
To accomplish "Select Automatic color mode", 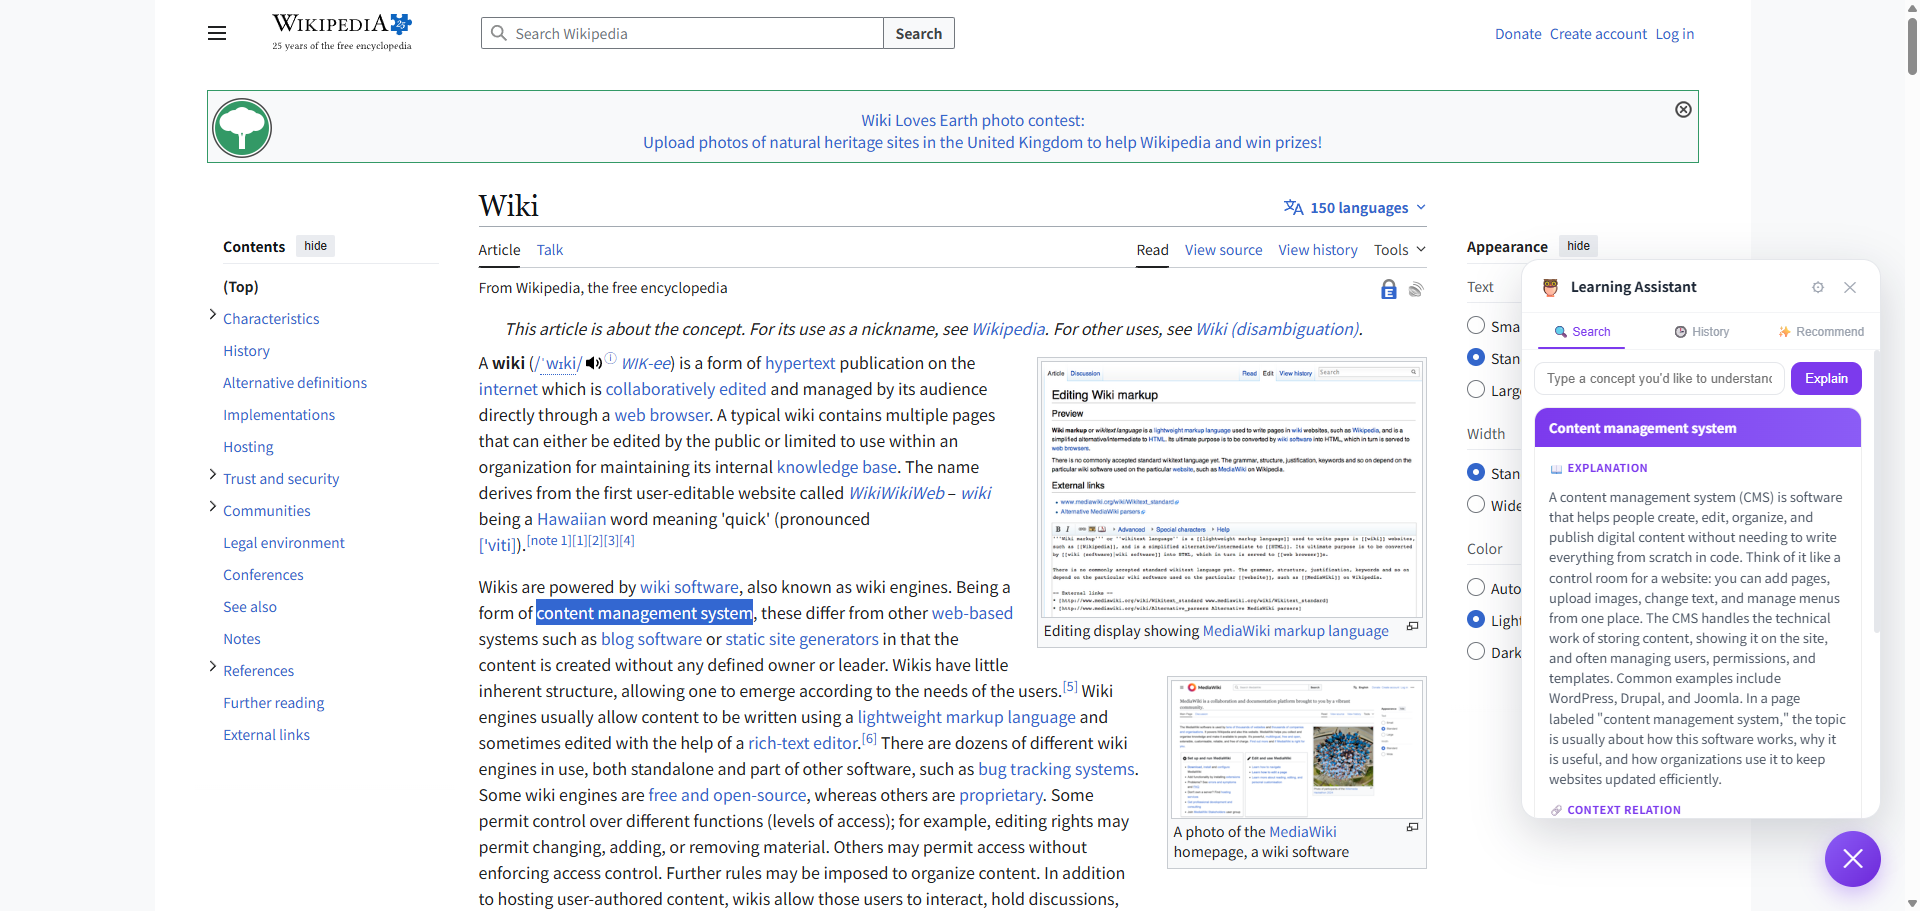I will click(x=1476, y=587).
